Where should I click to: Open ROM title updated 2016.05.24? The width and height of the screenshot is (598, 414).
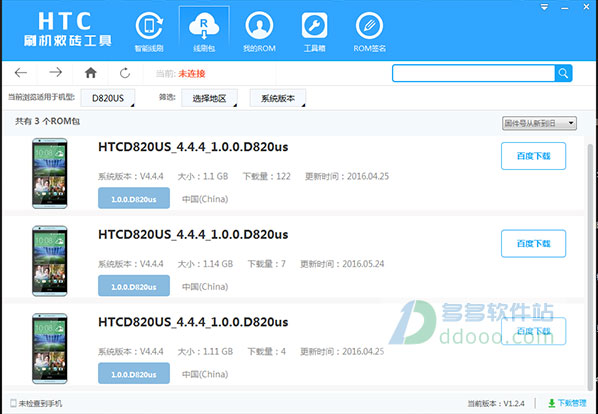[193, 235]
